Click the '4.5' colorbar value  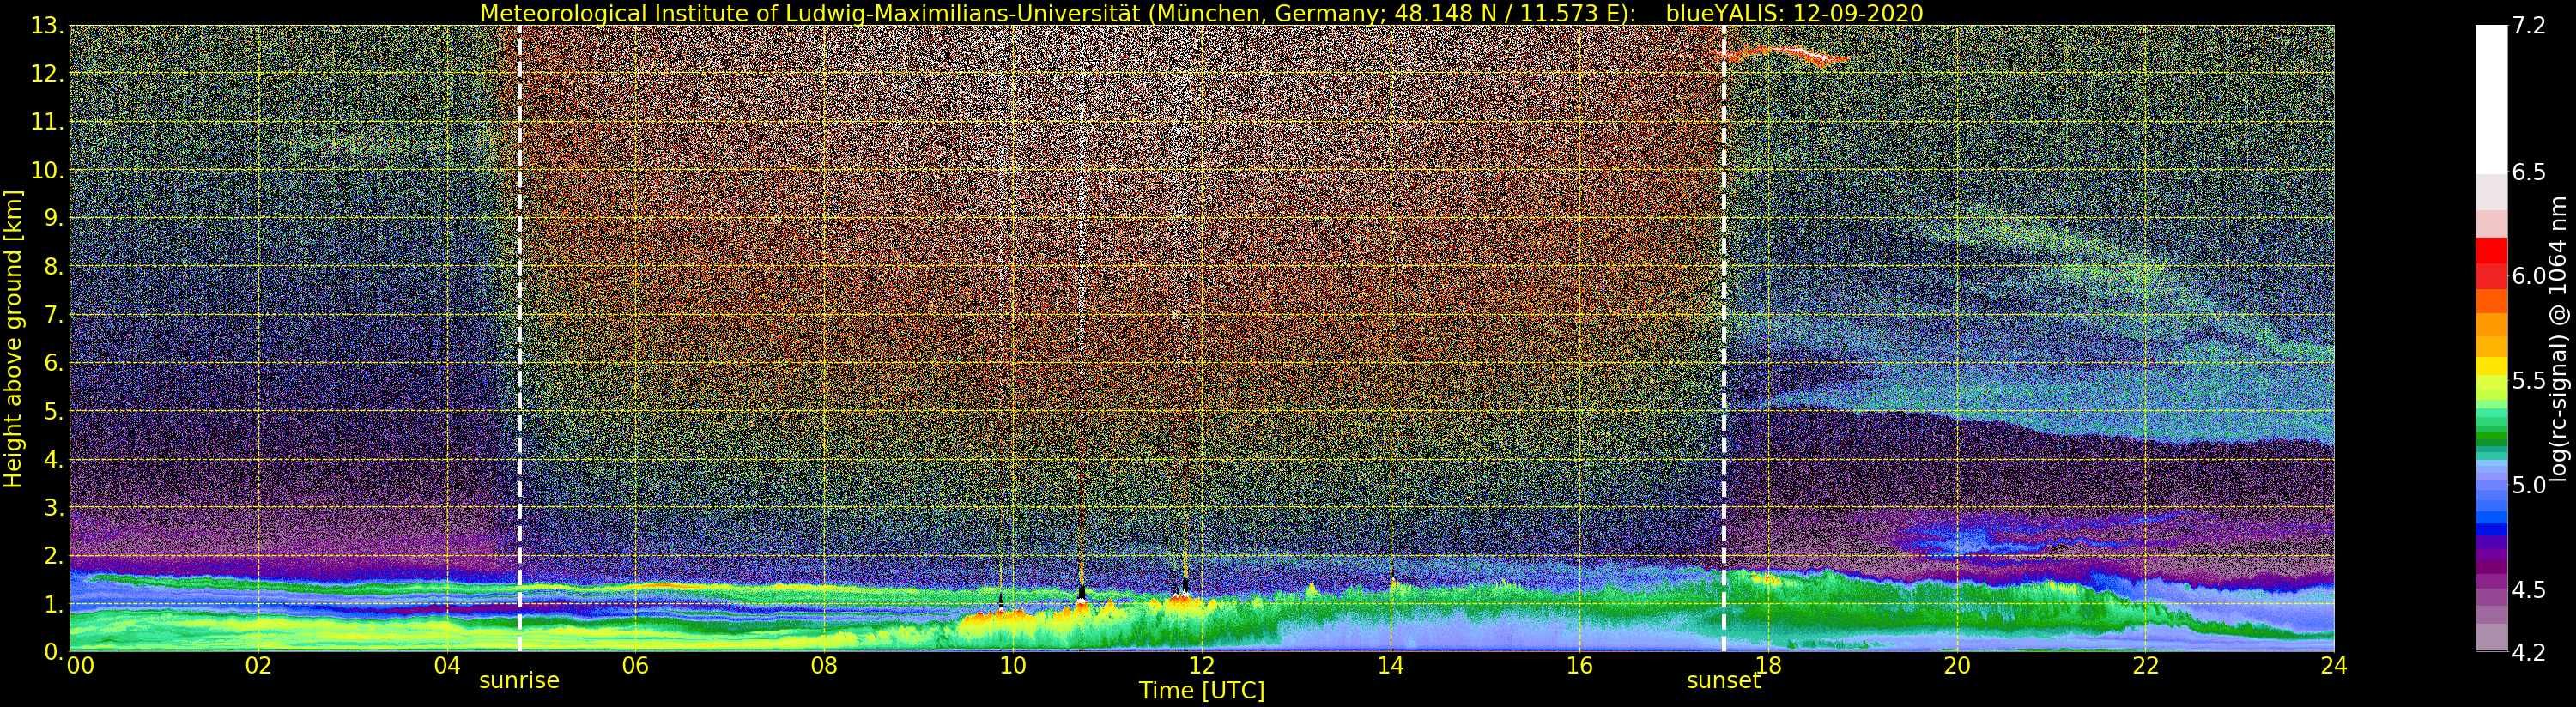[x=2529, y=590]
